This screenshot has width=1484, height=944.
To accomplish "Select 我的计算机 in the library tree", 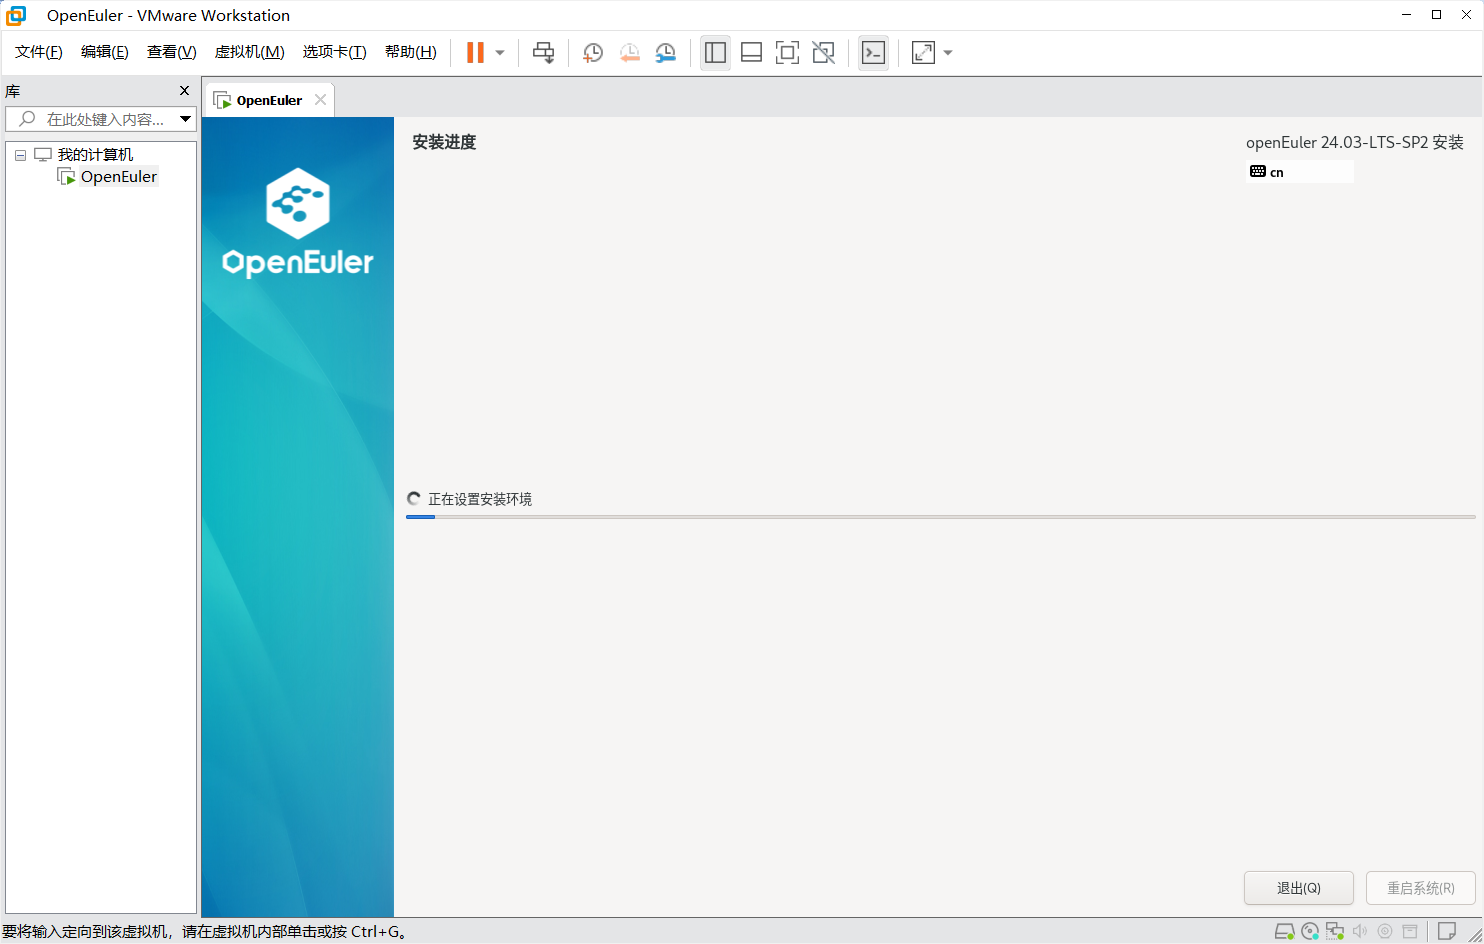I will pyautogui.click(x=95, y=155).
